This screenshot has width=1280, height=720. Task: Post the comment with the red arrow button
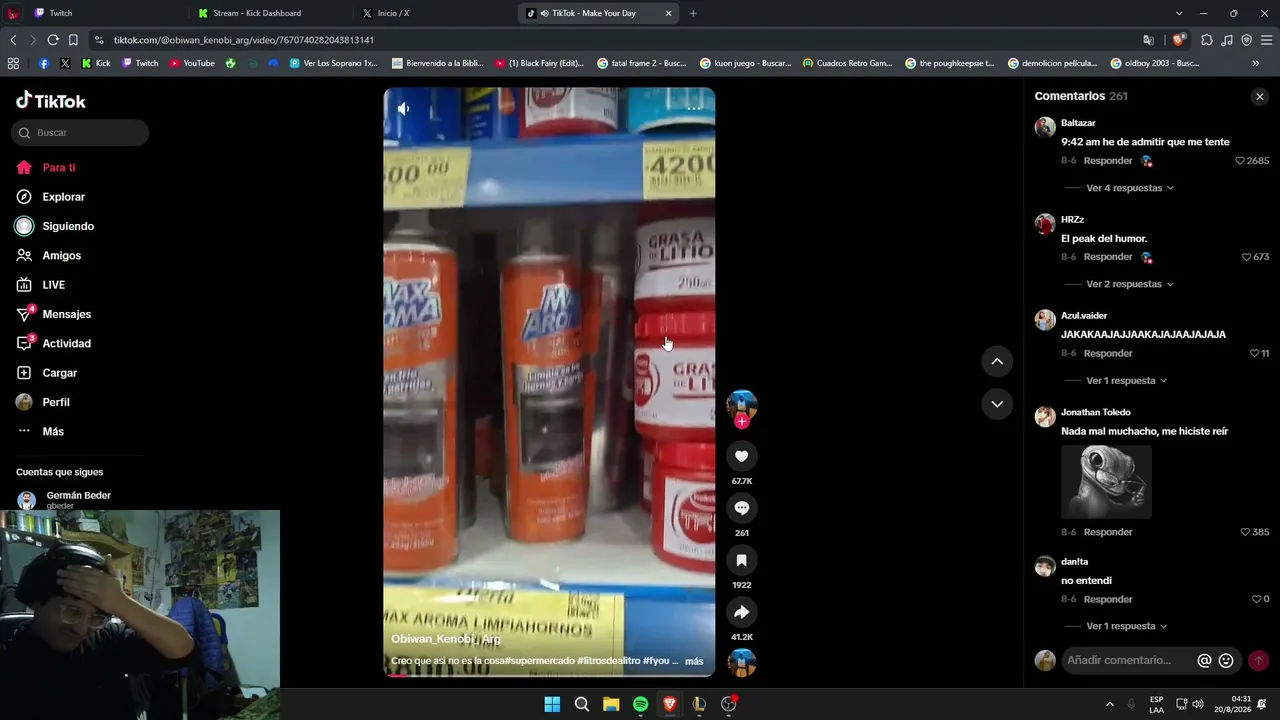point(1258,661)
